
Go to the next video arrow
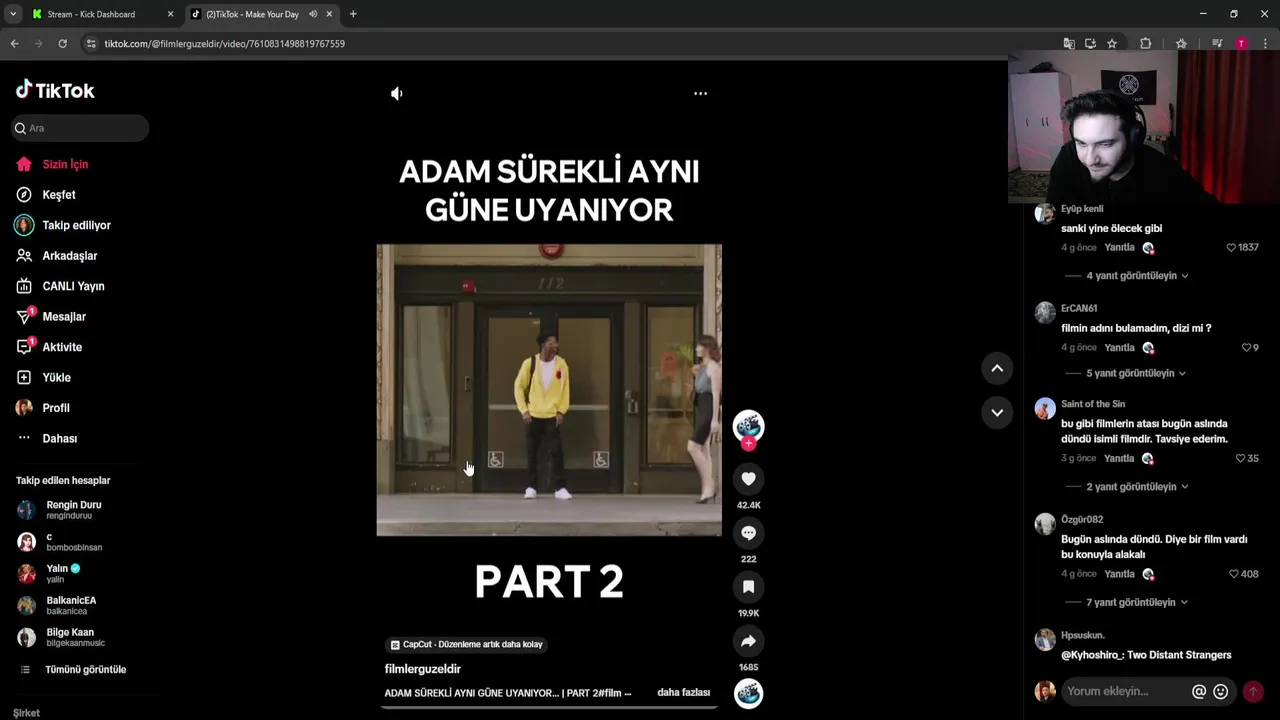pyautogui.click(x=997, y=412)
